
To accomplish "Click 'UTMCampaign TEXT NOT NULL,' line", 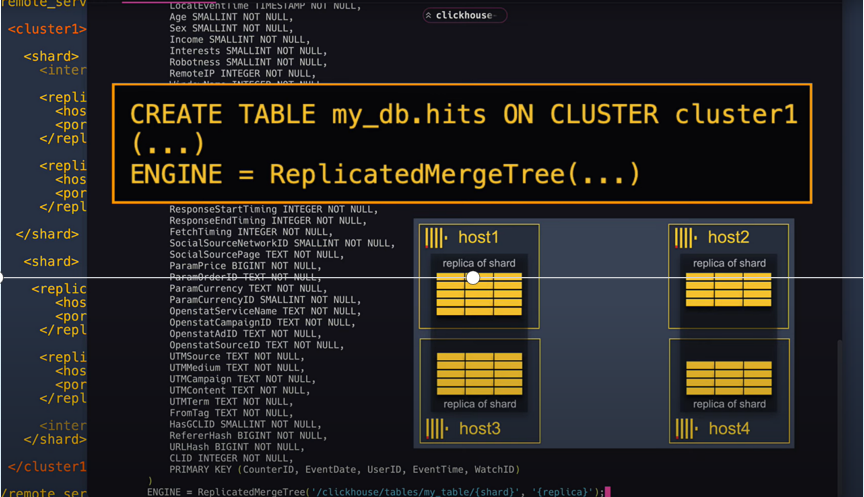I will pyautogui.click(x=242, y=379).
